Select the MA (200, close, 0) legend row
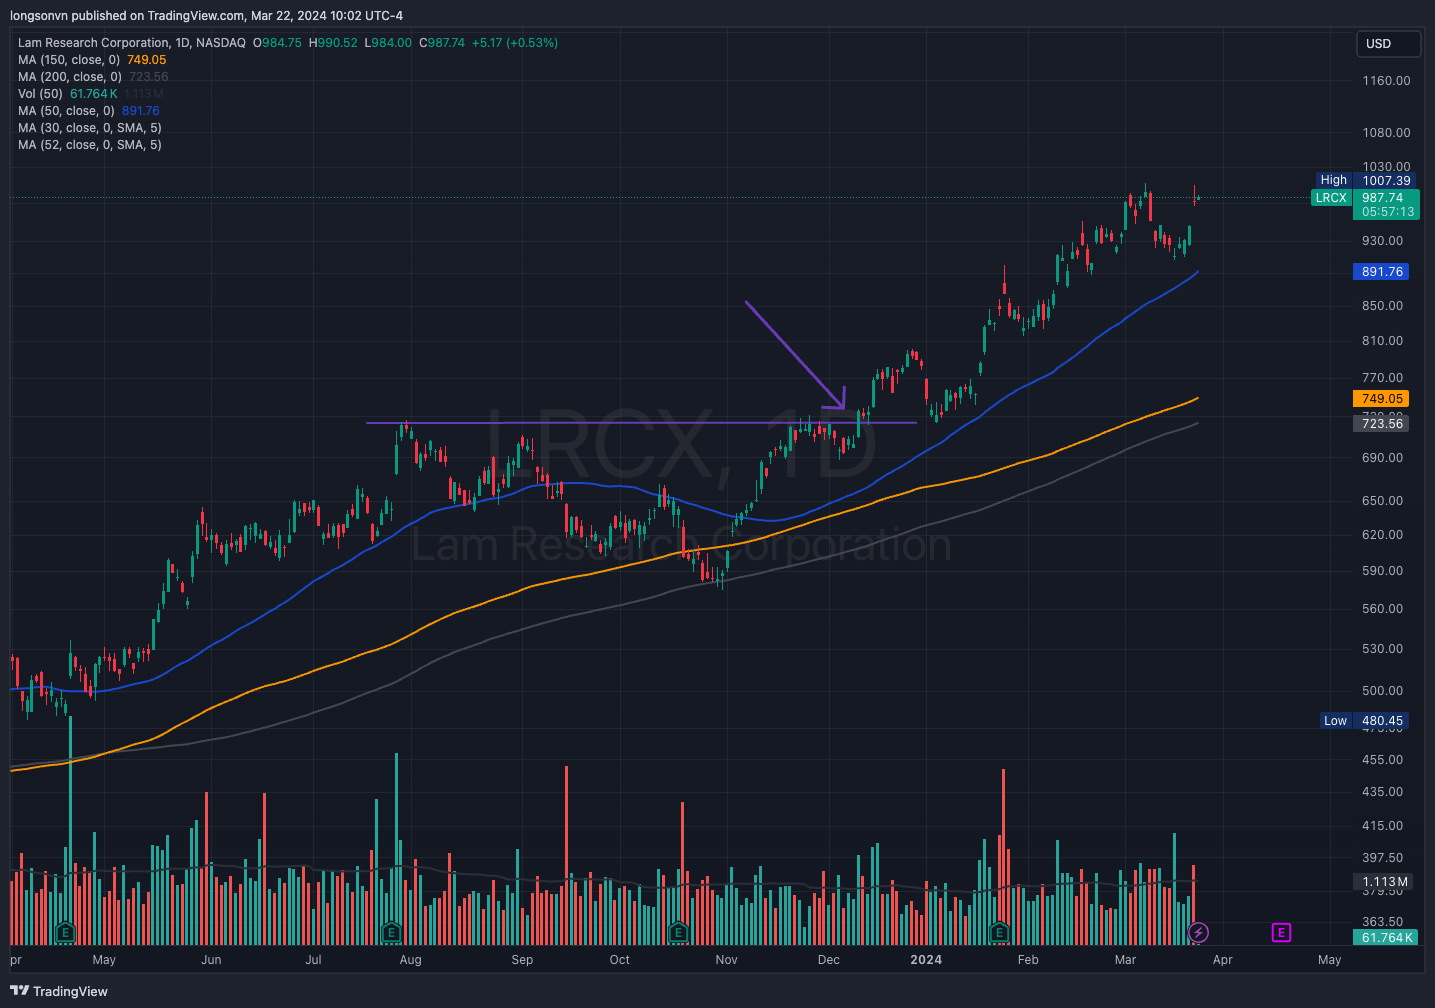Screen dimensions: 1435x1008 (x=93, y=77)
